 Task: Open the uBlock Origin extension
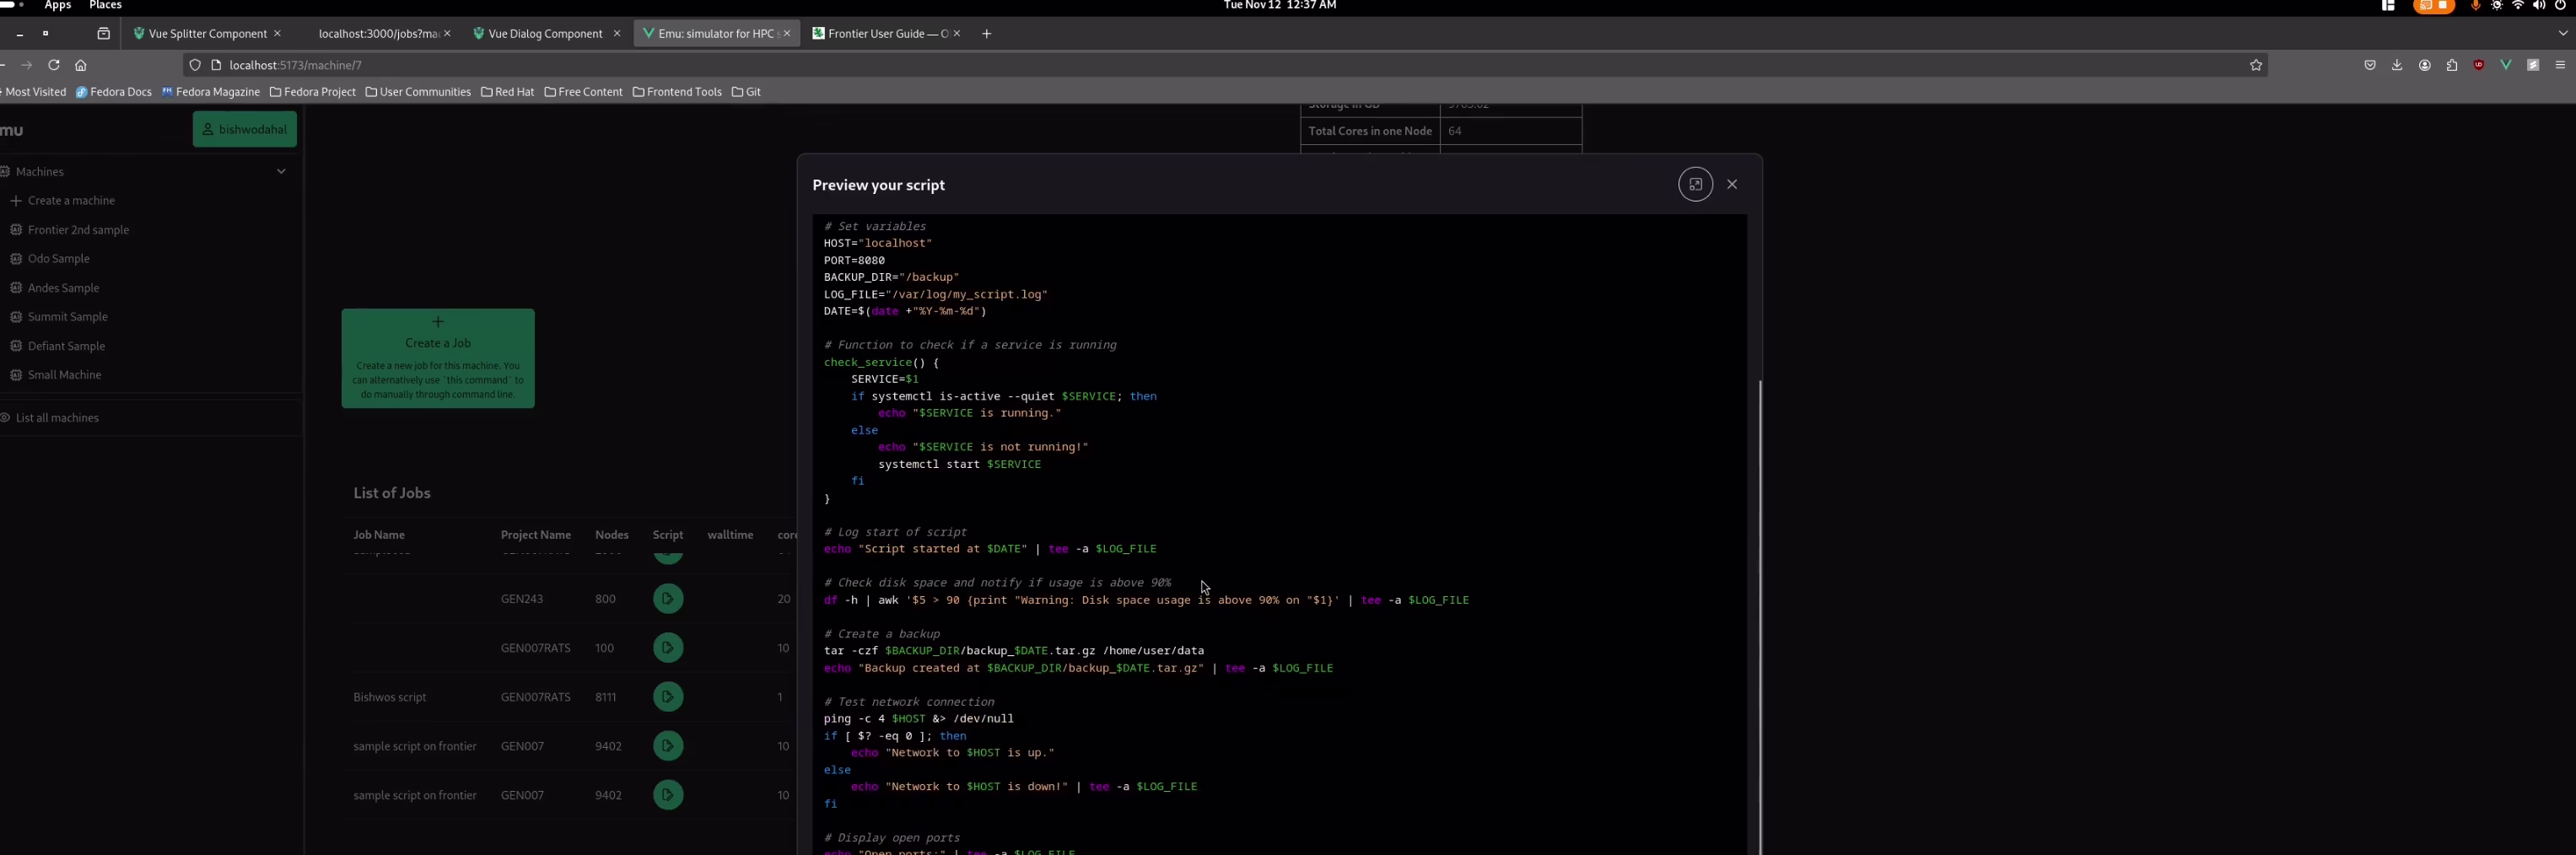tap(2478, 65)
